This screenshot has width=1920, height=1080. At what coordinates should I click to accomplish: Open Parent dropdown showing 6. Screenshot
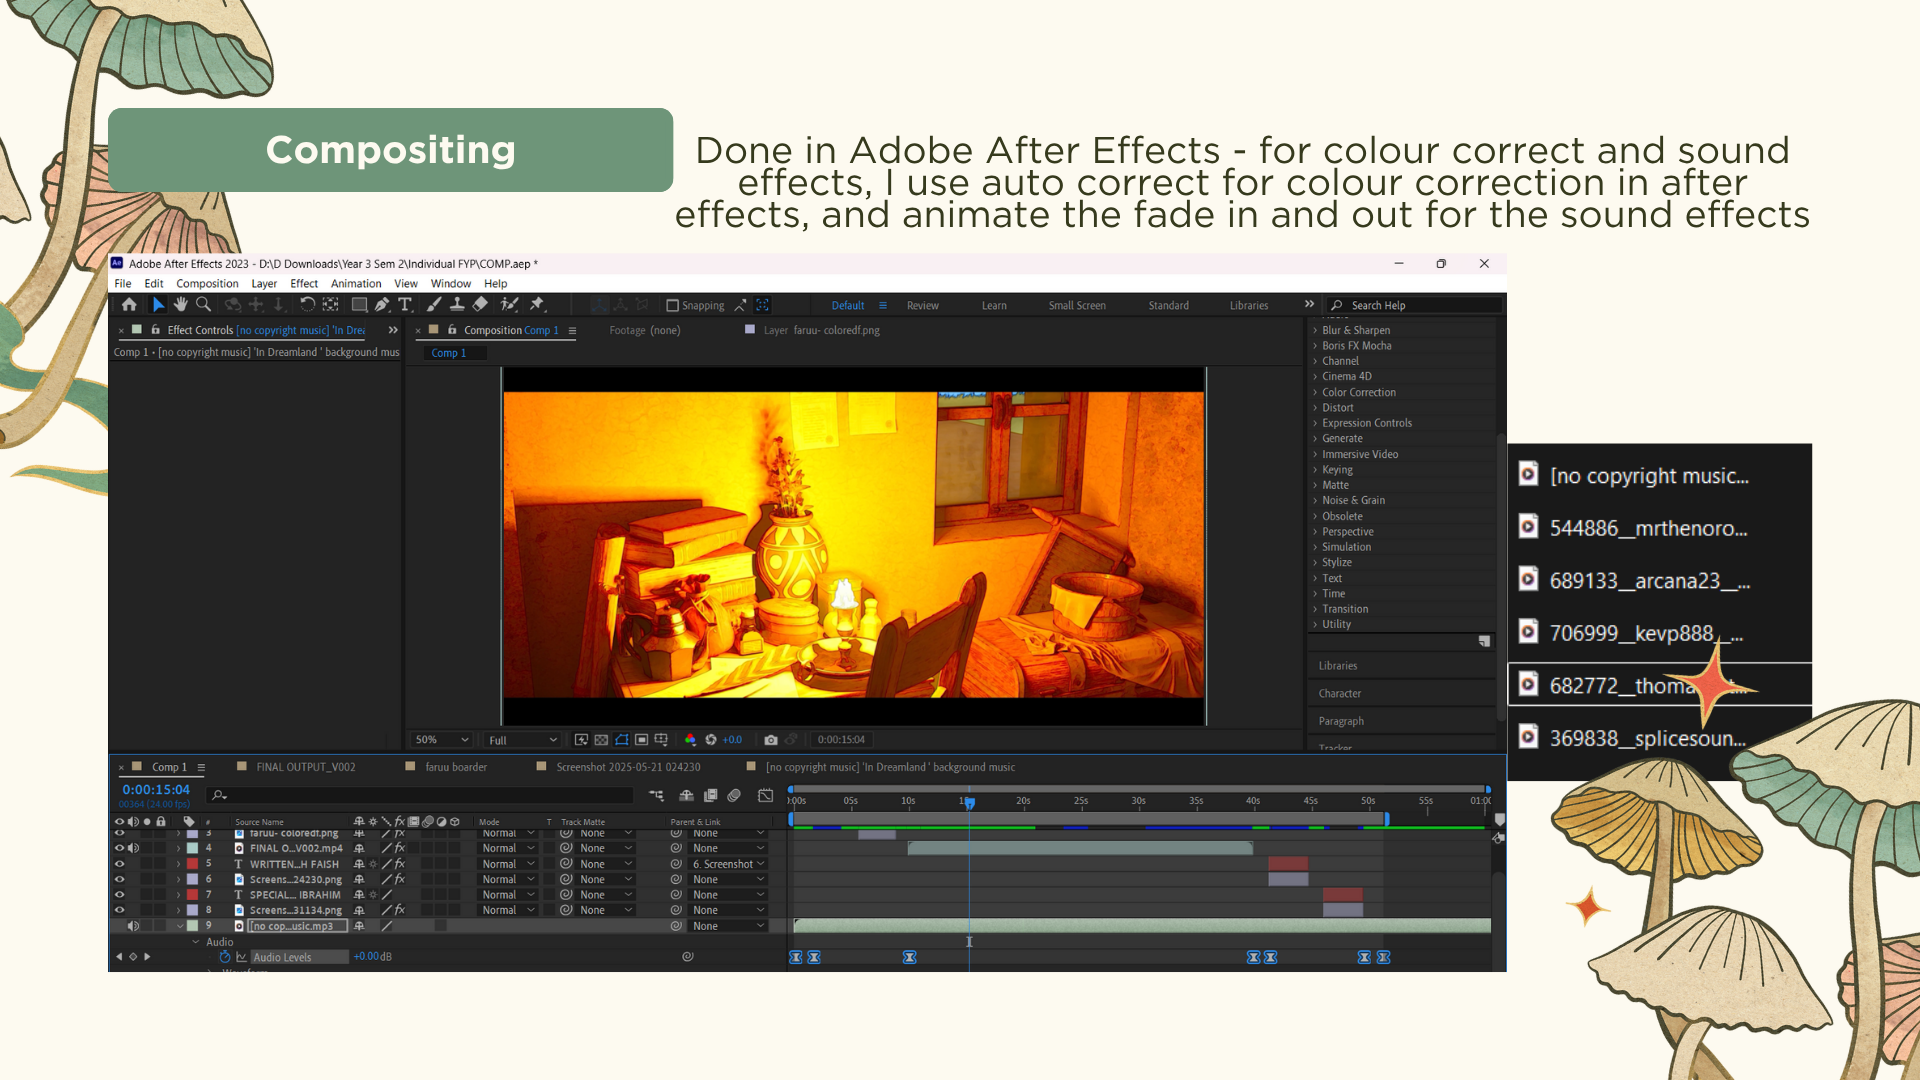point(729,864)
